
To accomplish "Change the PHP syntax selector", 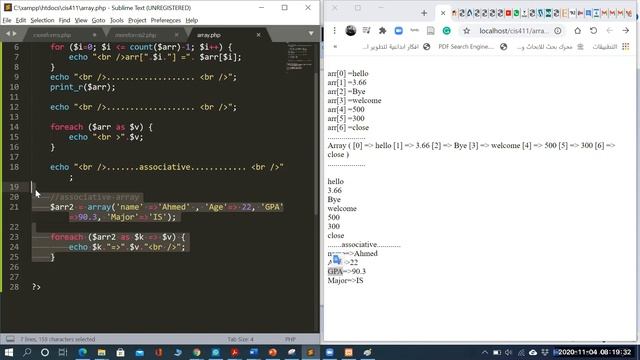I will (x=290, y=339).
